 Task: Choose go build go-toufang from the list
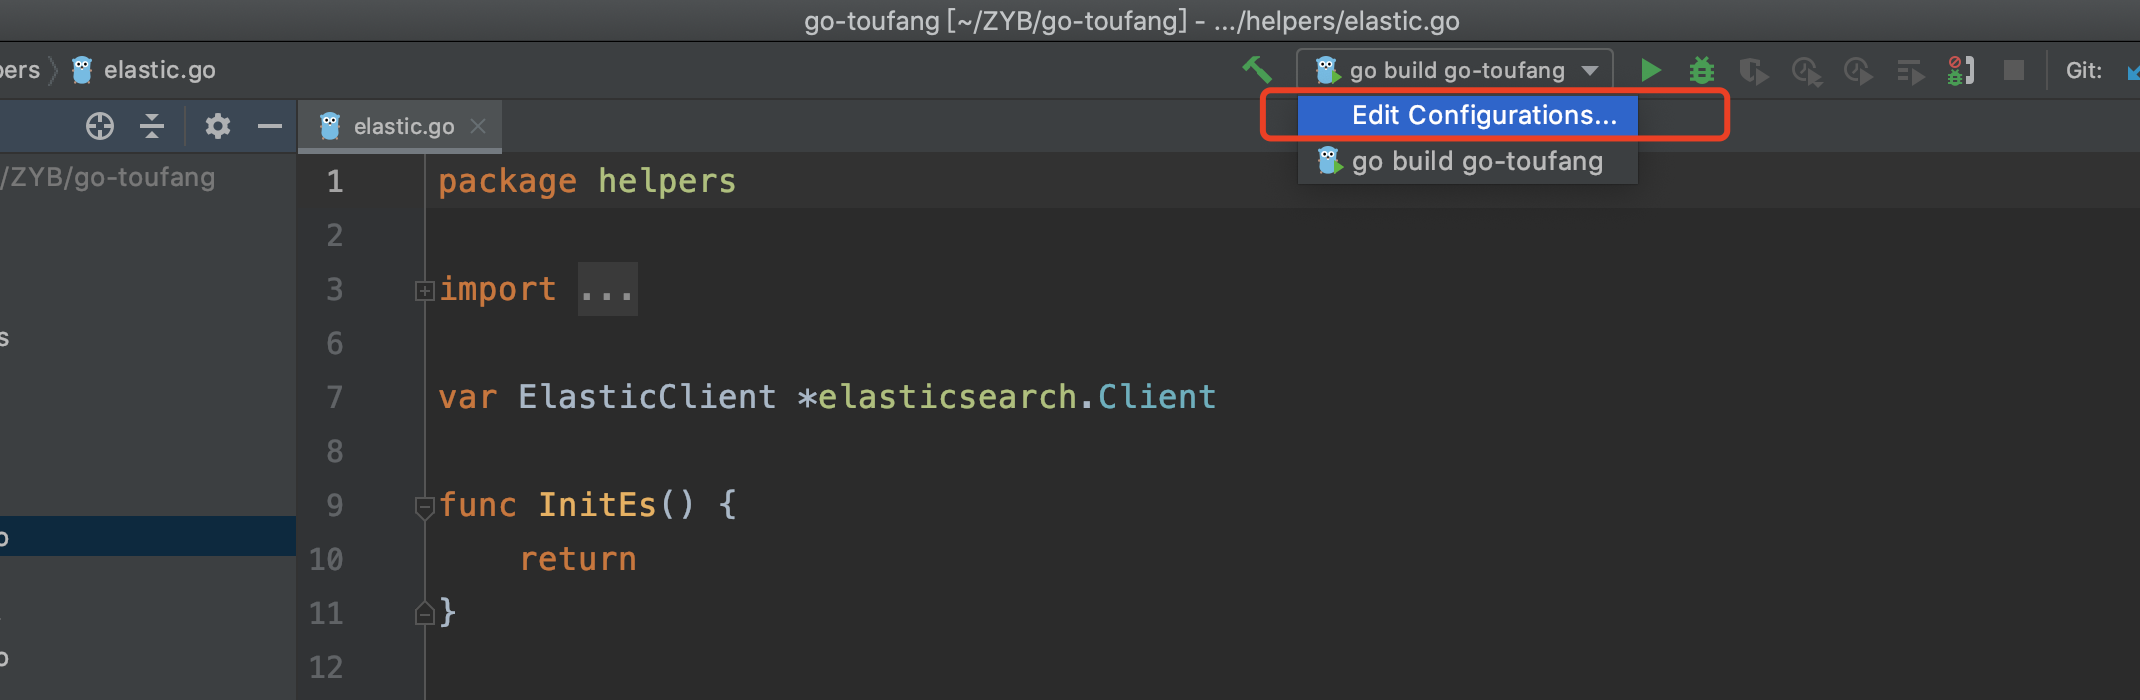coord(1476,161)
